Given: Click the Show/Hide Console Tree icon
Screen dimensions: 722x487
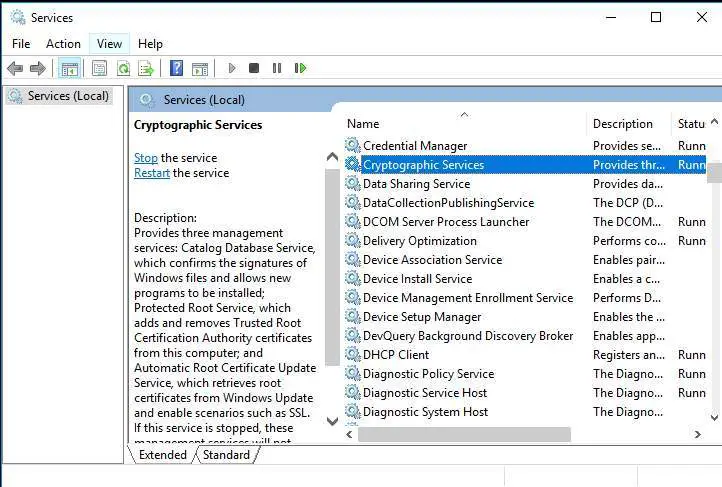Looking at the screenshot, I should [69, 69].
